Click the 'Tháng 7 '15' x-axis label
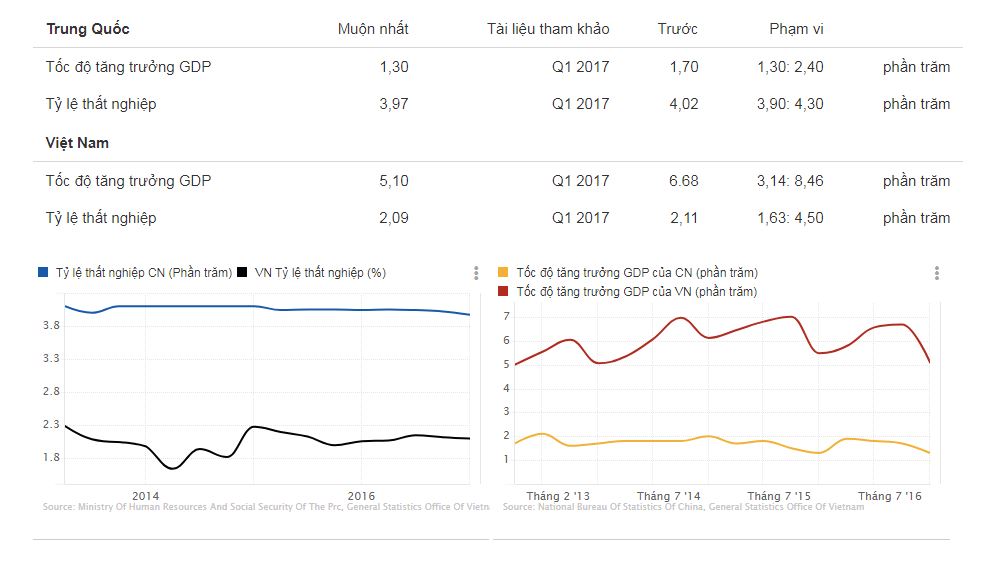This screenshot has width=991, height=564. tap(779, 496)
